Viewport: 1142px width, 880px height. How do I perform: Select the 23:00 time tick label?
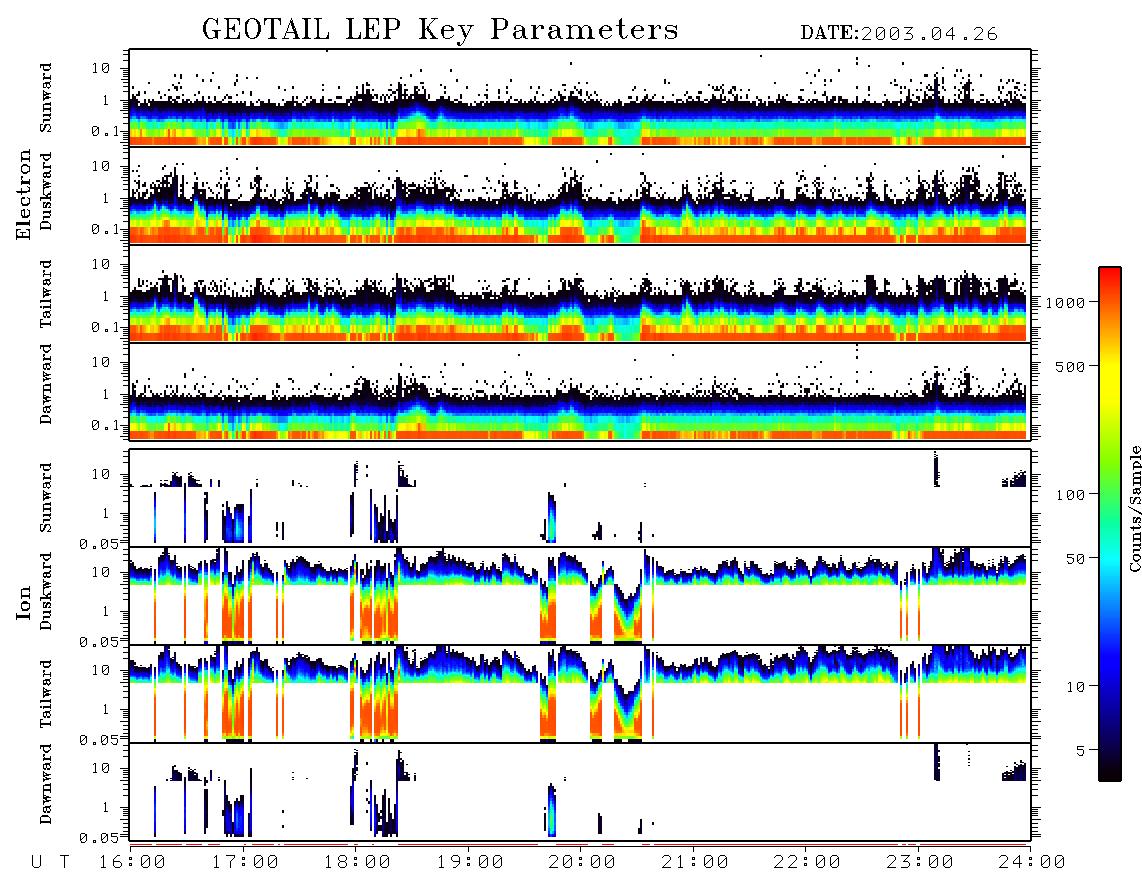point(919,863)
